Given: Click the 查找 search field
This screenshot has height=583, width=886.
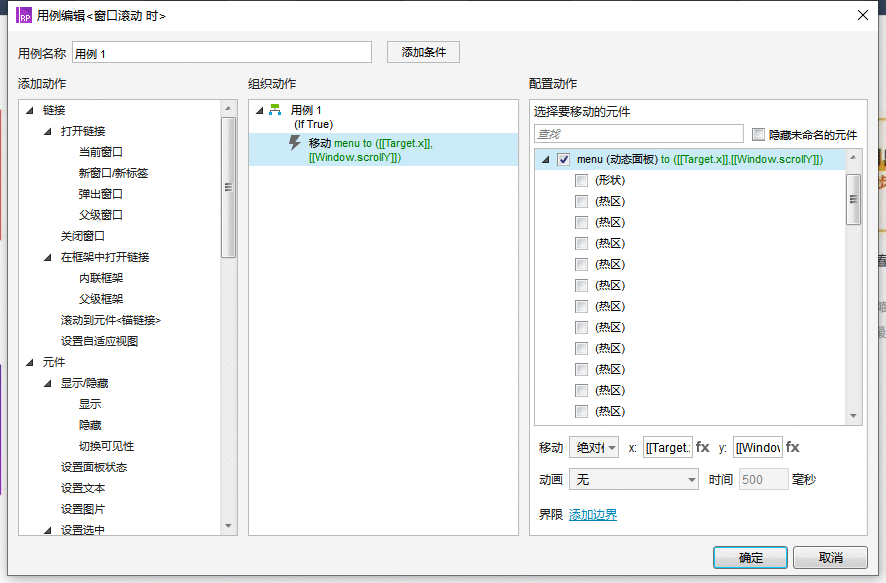Looking at the screenshot, I should [x=639, y=134].
